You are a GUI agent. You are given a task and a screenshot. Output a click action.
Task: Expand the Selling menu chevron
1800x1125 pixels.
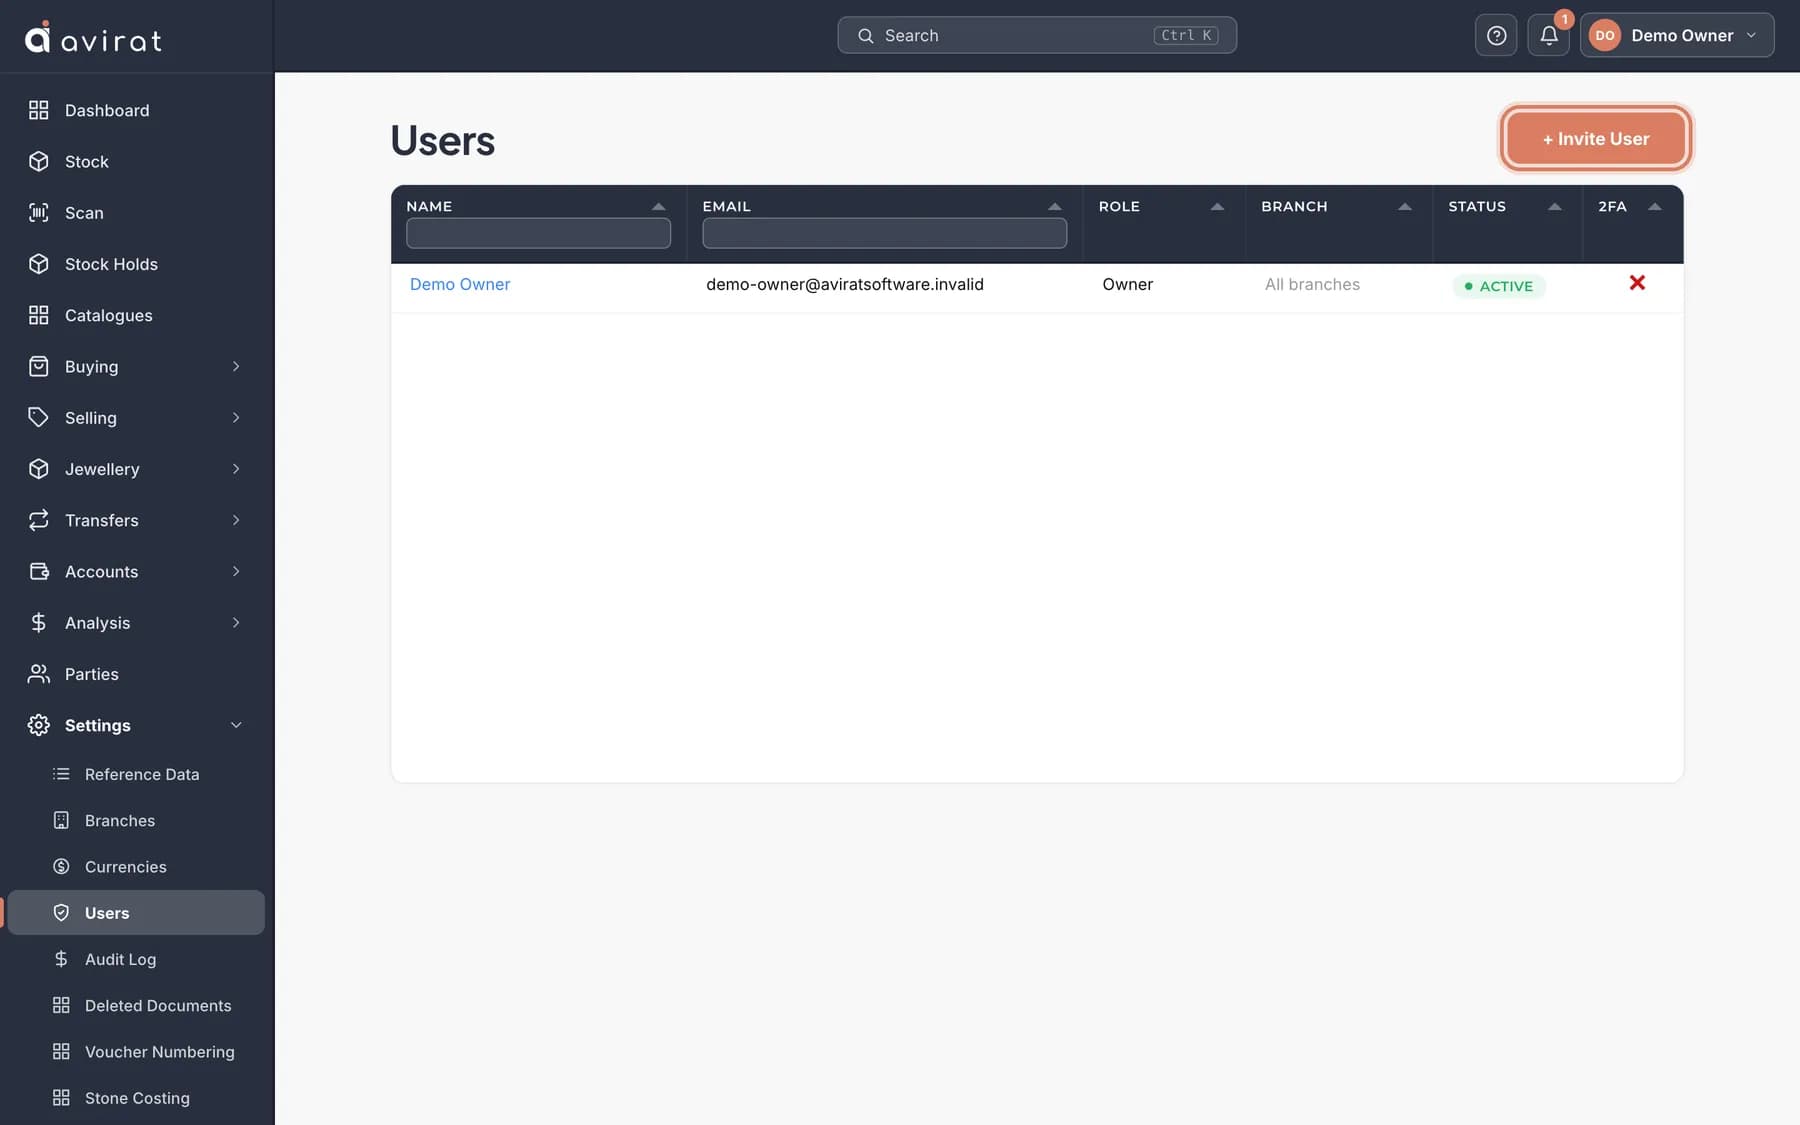click(x=236, y=417)
